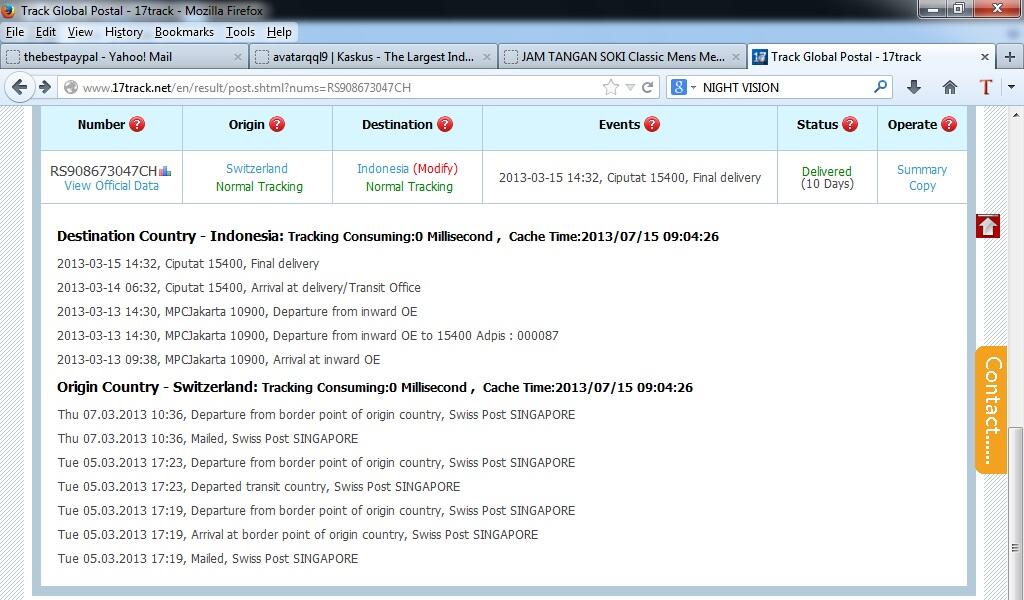Close the avatarqql9 Kaskus tab
The image size is (1024, 600).
487,57
